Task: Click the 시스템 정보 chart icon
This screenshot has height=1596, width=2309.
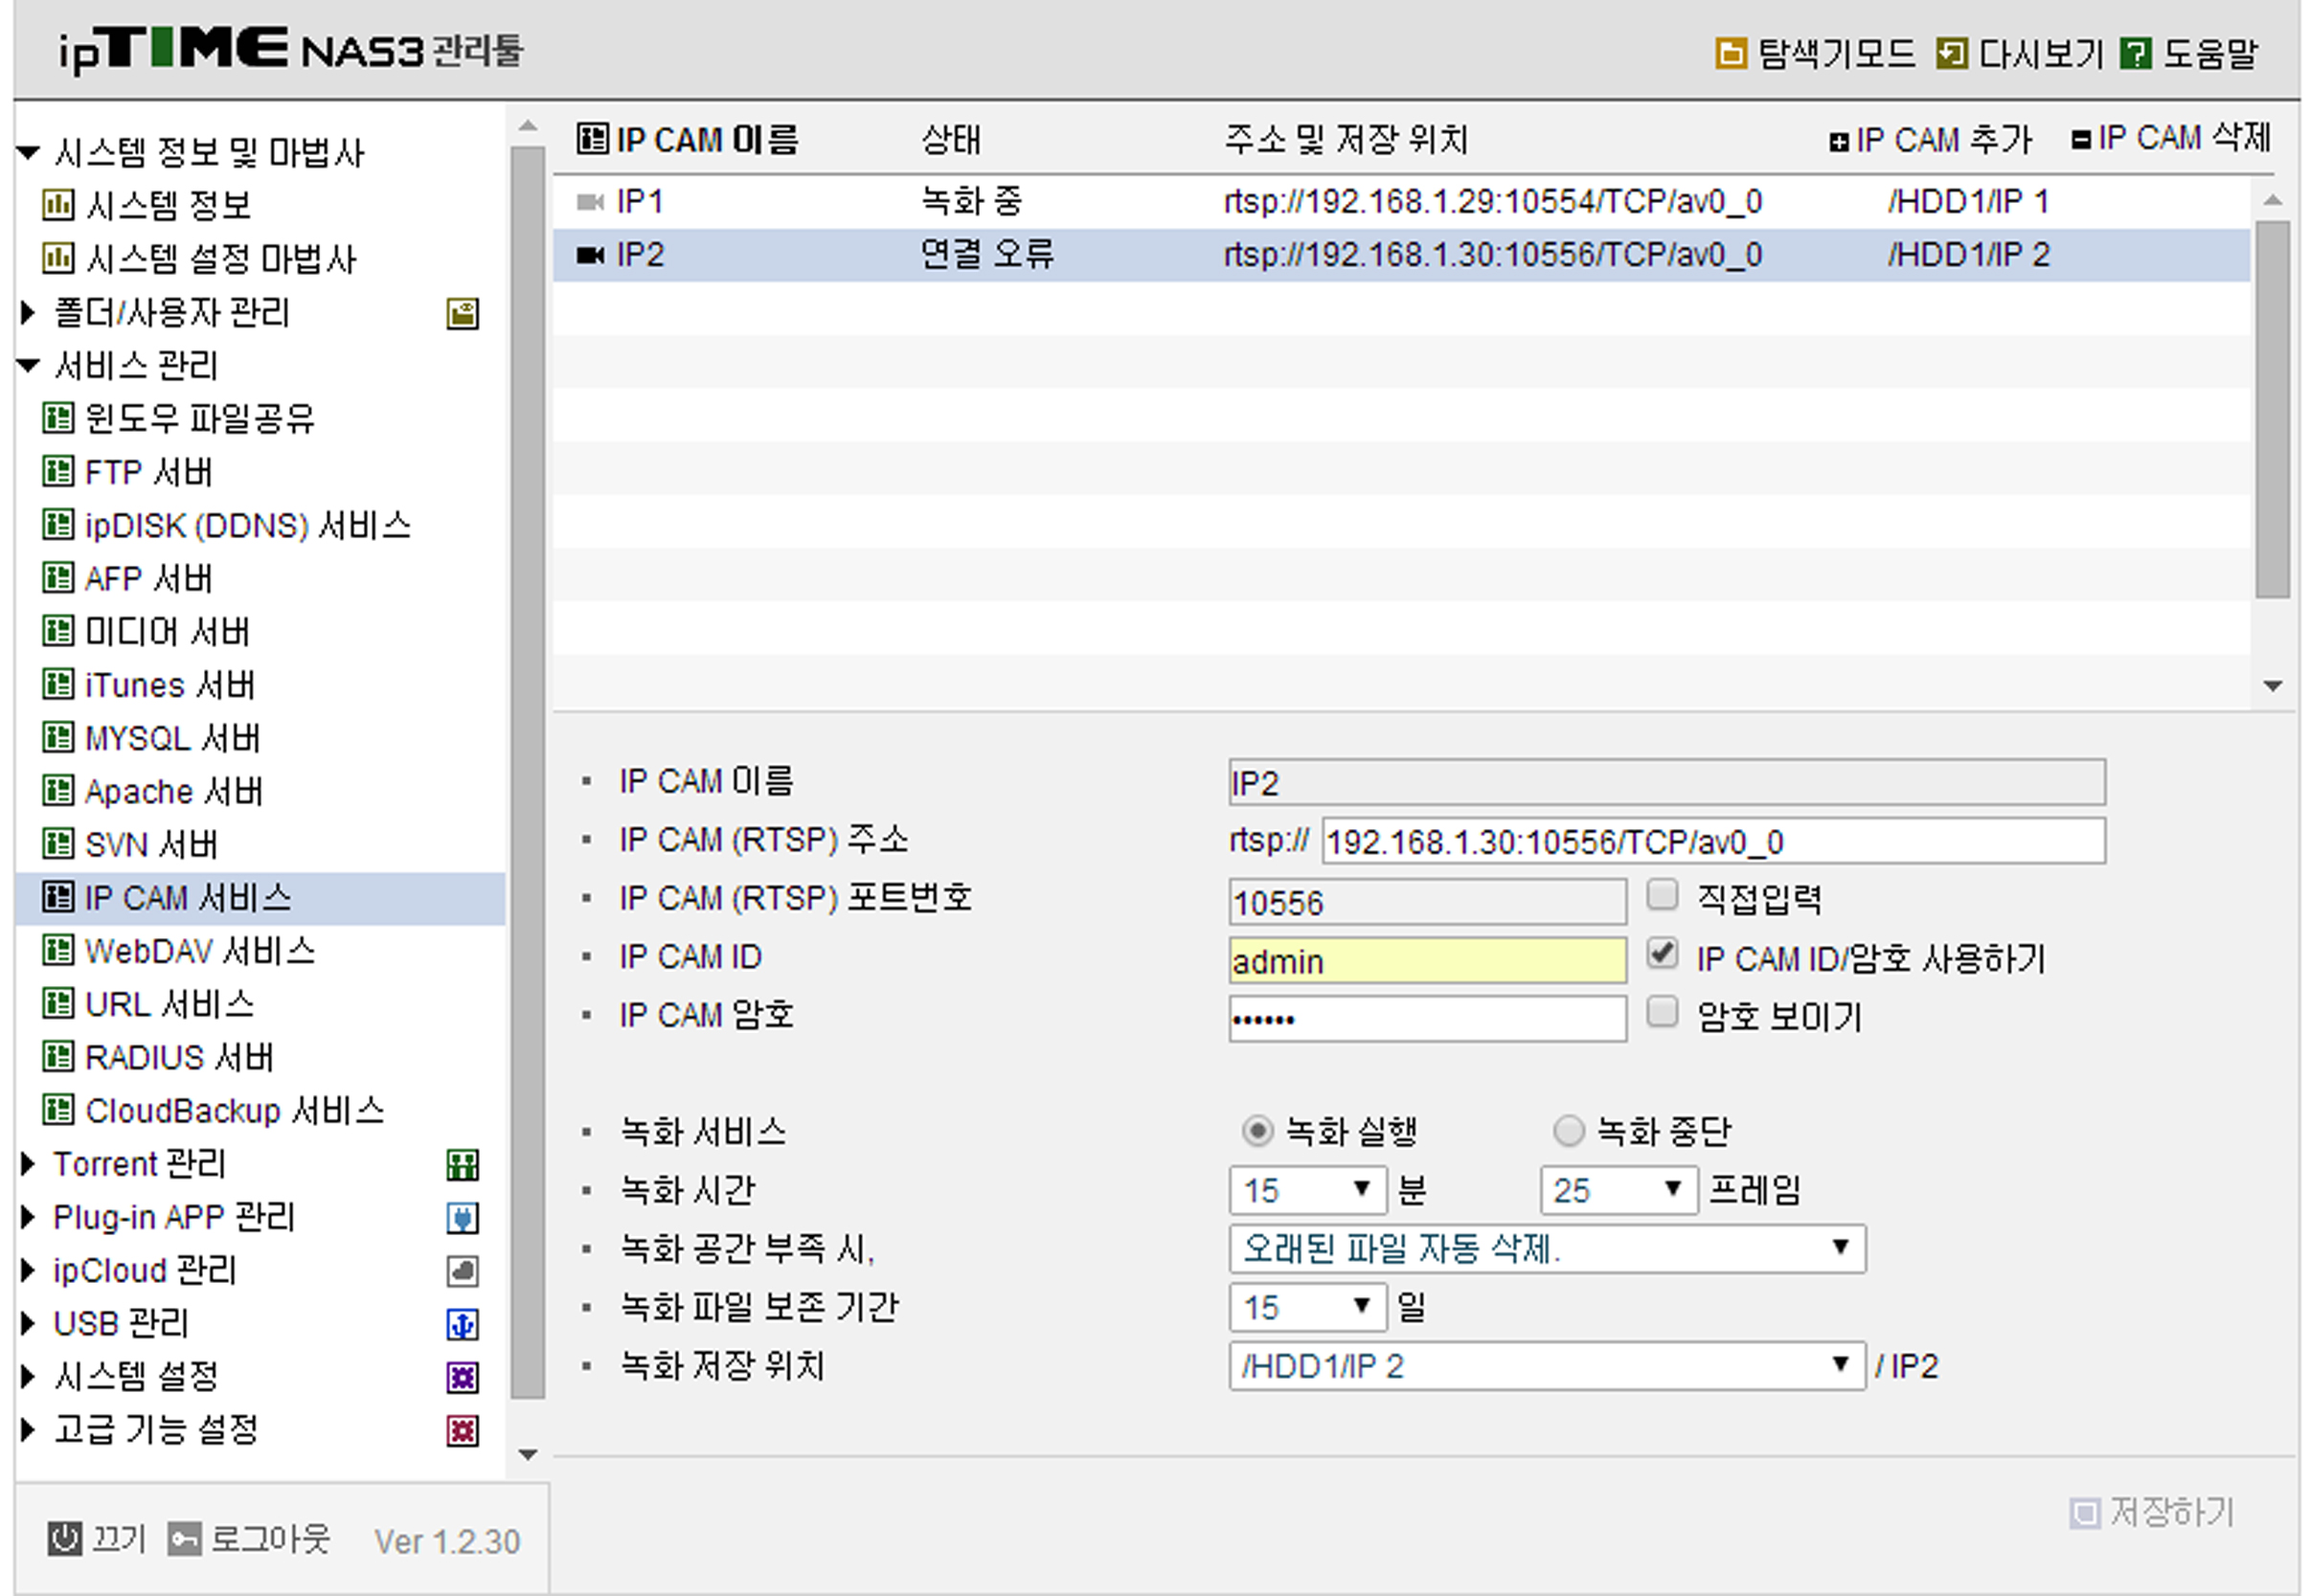Action: click(x=58, y=205)
